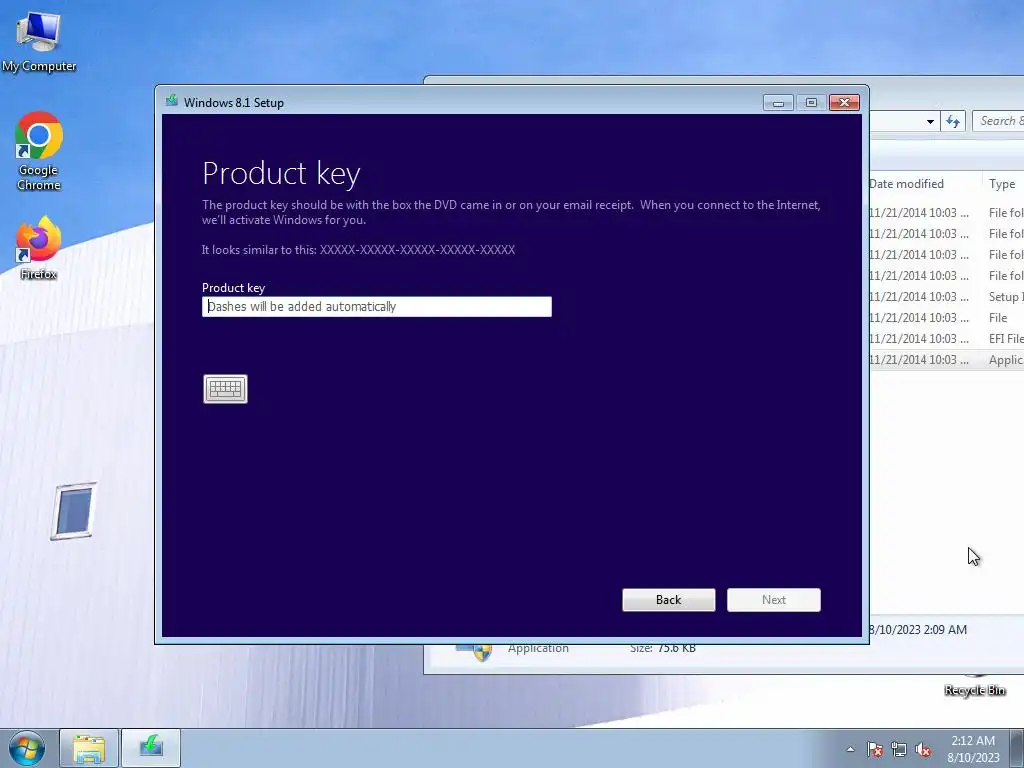
Task: Launch Google Chrome from desktop
Action: pos(39,152)
